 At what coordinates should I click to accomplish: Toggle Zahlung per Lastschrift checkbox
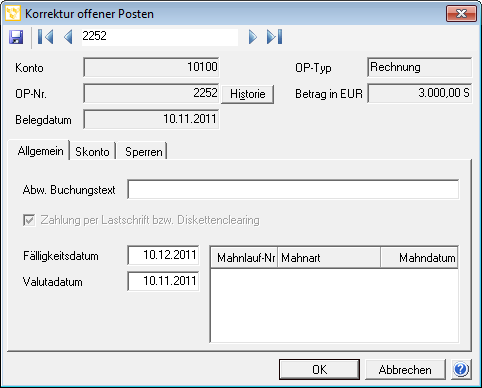coord(29,220)
